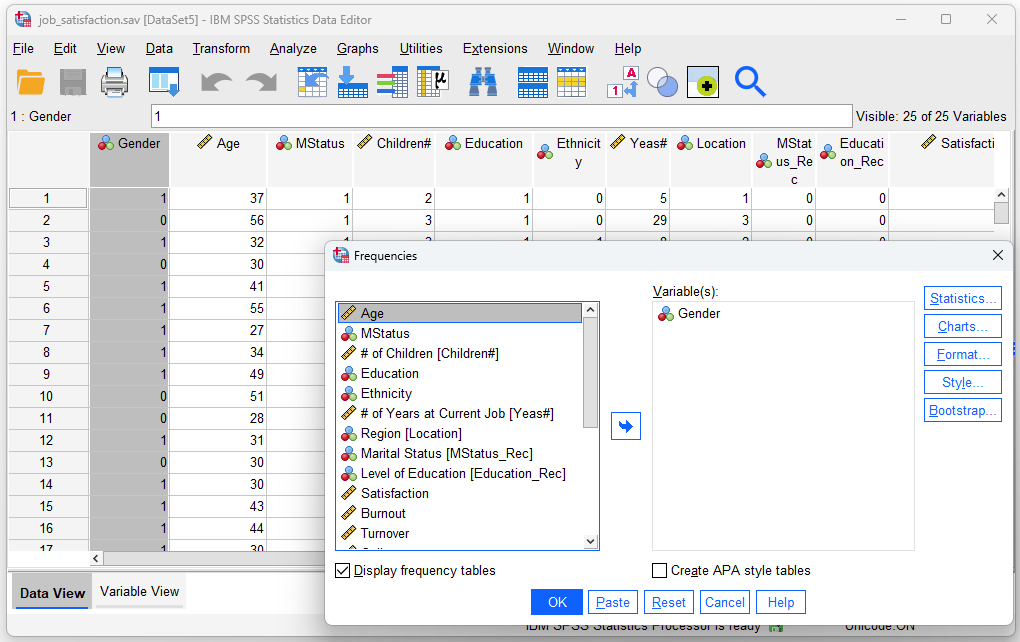Click the Find icon (binoculars) in the toolbar
1020x642 pixels.
(483, 84)
